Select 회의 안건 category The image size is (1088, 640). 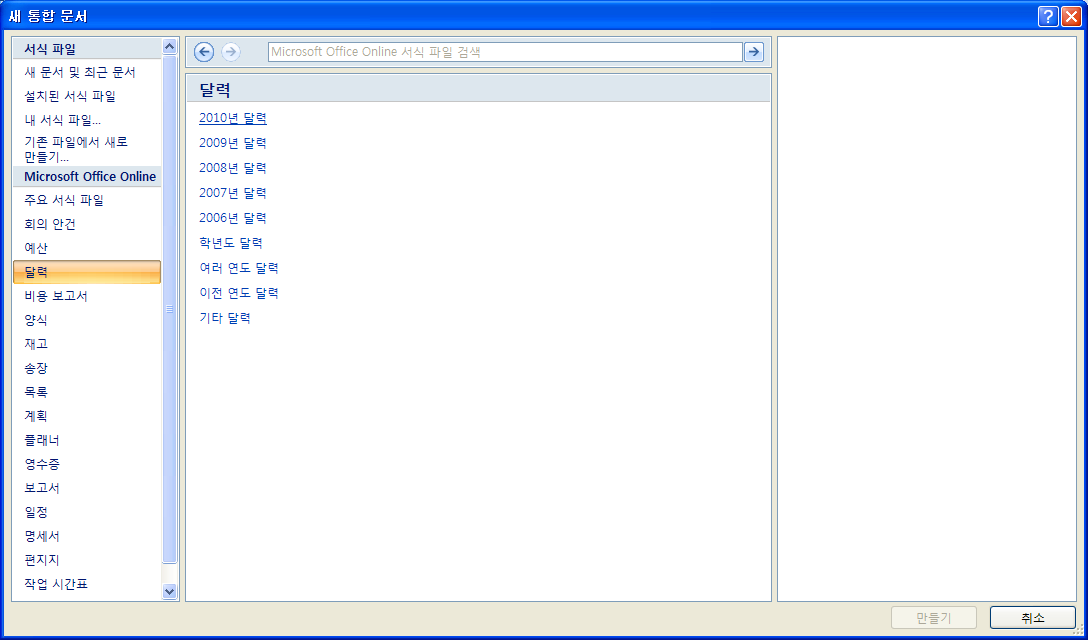pos(87,224)
